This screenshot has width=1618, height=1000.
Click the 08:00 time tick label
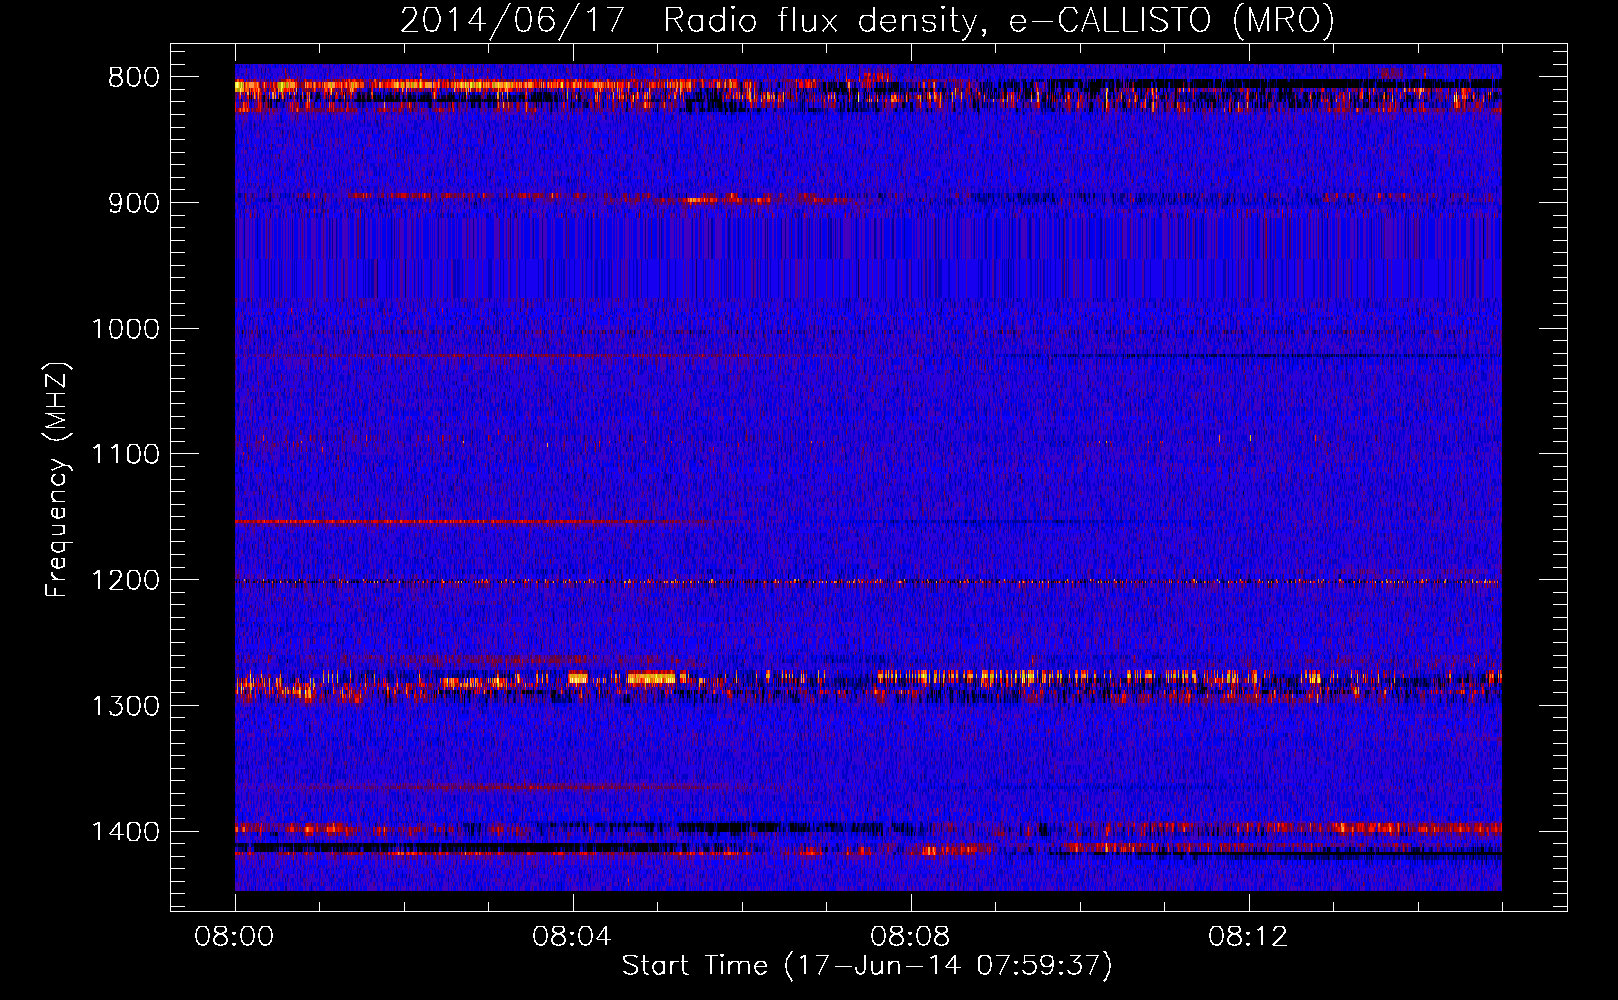235,937
